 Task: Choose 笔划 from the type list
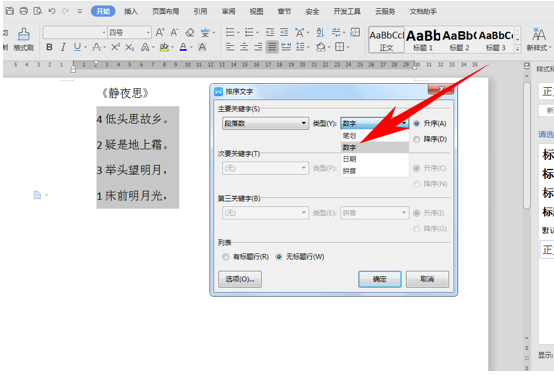click(375, 136)
